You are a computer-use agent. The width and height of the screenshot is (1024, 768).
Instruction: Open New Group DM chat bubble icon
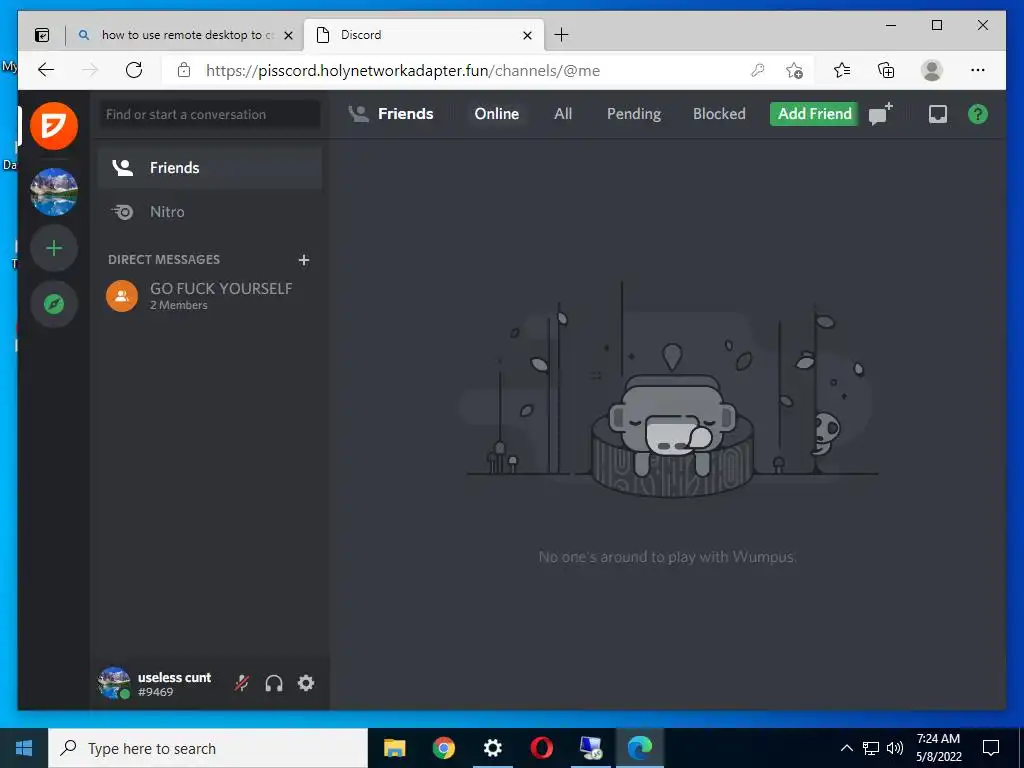(x=880, y=114)
